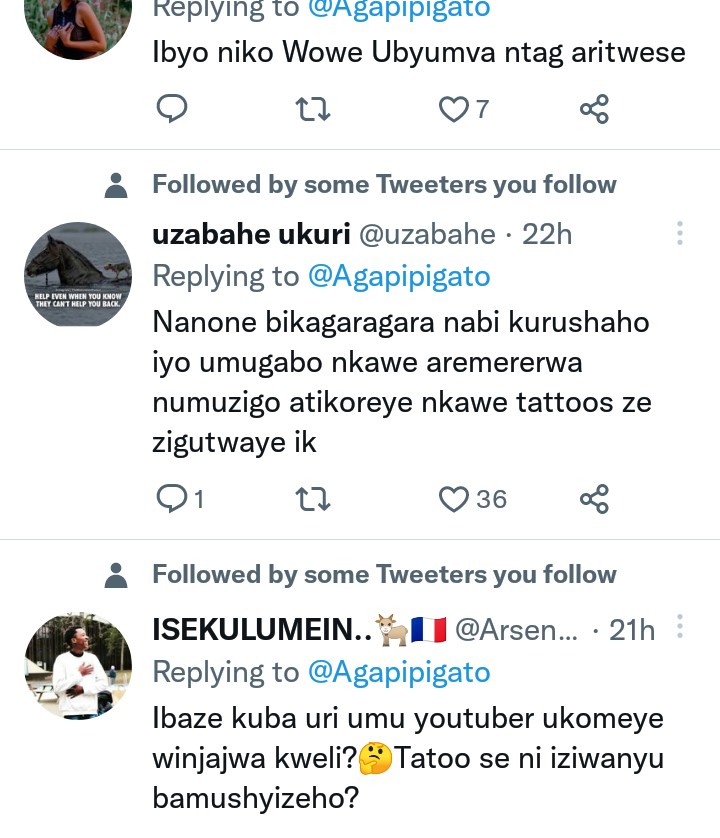Open the @uzabahe handle
The height and width of the screenshot is (838, 720).
pos(427,234)
